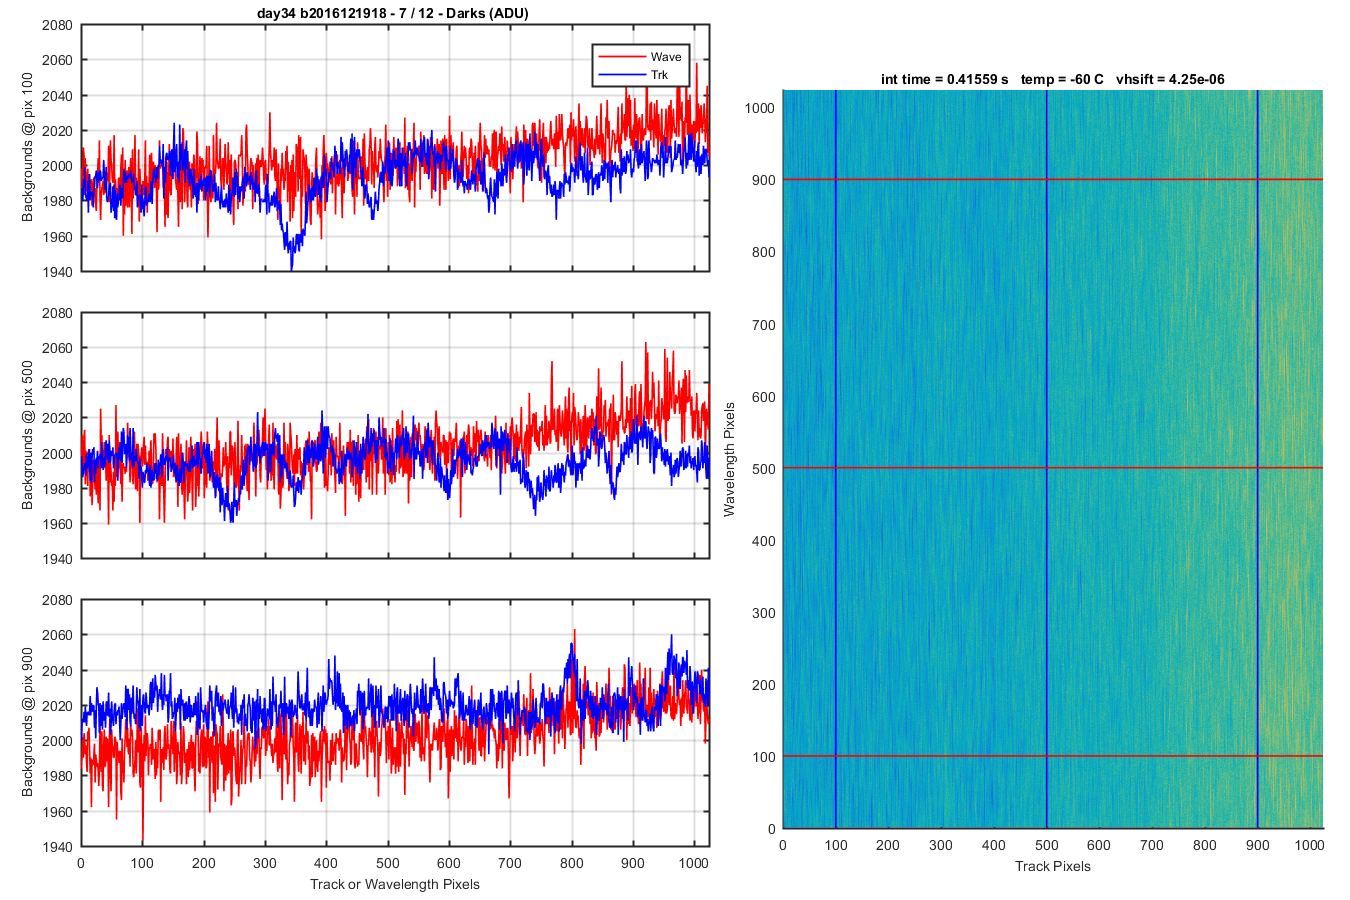Screen dimensions: 1350x900
Task: Click heatmap y-axis tick label '300'
Action: (764, 613)
